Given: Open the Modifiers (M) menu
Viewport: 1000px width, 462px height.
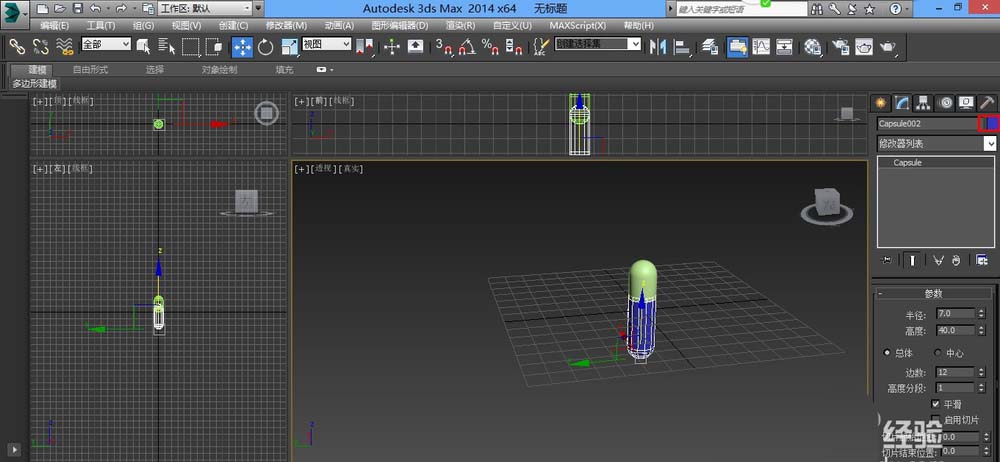Looking at the screenshot, I should tap(286, 26).
